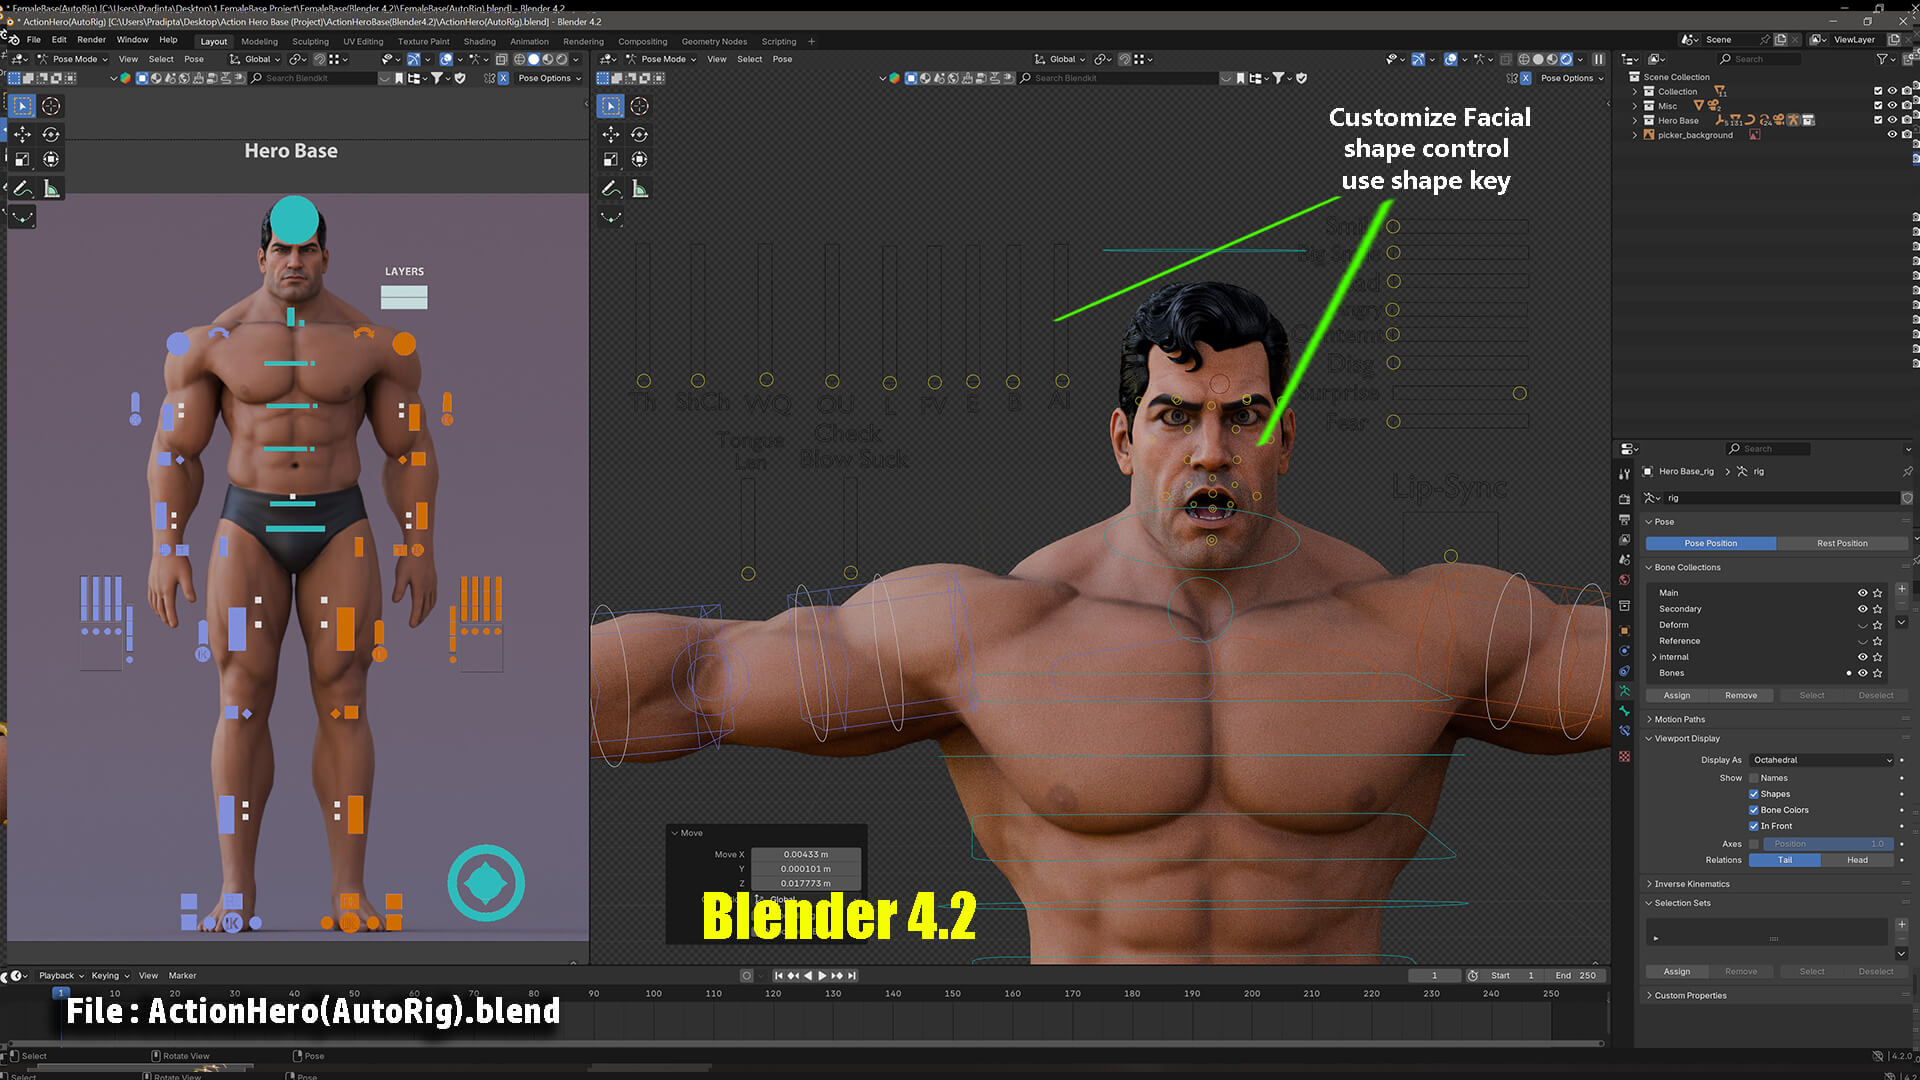Open the Render properties tab
This screenshot has height=1080, width=1920.
click(x=1624, y=499)
